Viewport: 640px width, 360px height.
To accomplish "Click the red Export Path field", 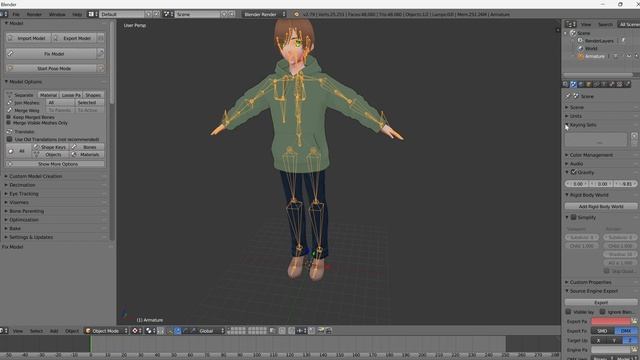I will click(611, 322).
